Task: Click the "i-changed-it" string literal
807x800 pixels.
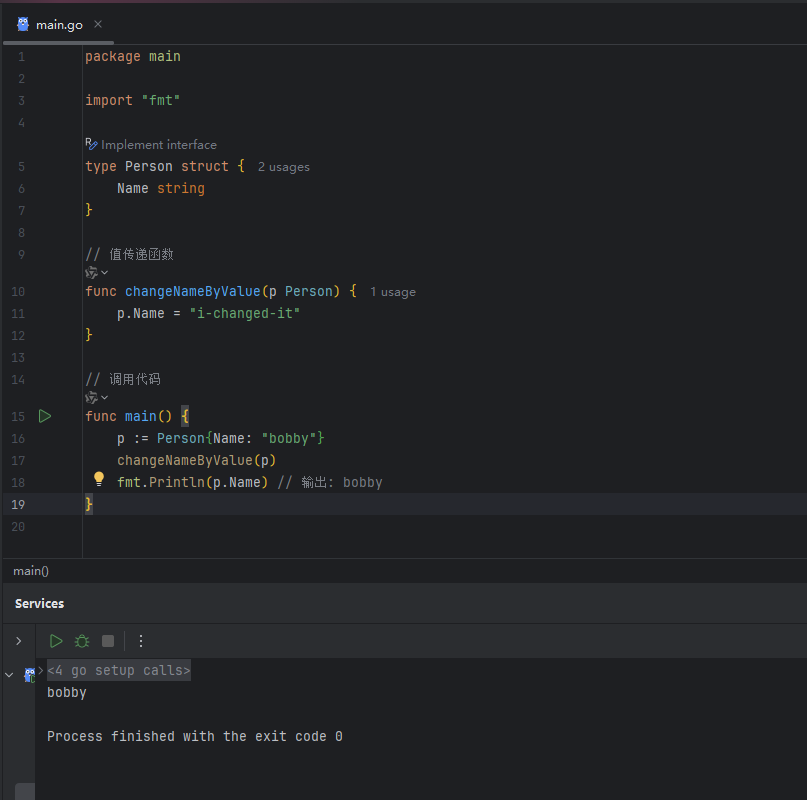Action: tap(244, 314)
